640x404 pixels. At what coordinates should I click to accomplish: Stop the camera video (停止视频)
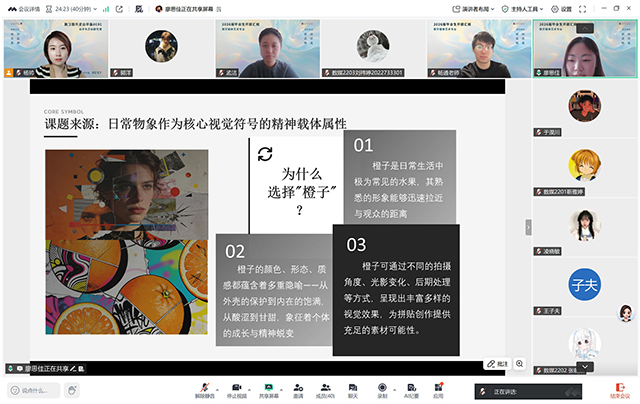[x=236, y=388]
